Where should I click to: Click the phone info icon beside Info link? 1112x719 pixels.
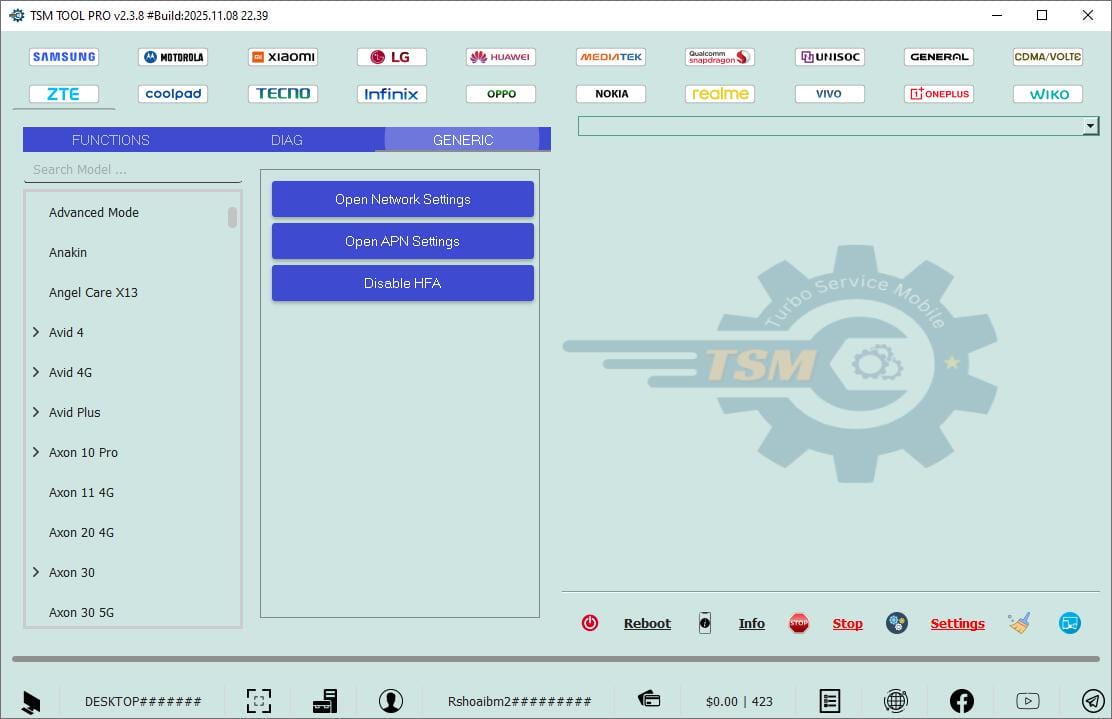tap(705, 623)
